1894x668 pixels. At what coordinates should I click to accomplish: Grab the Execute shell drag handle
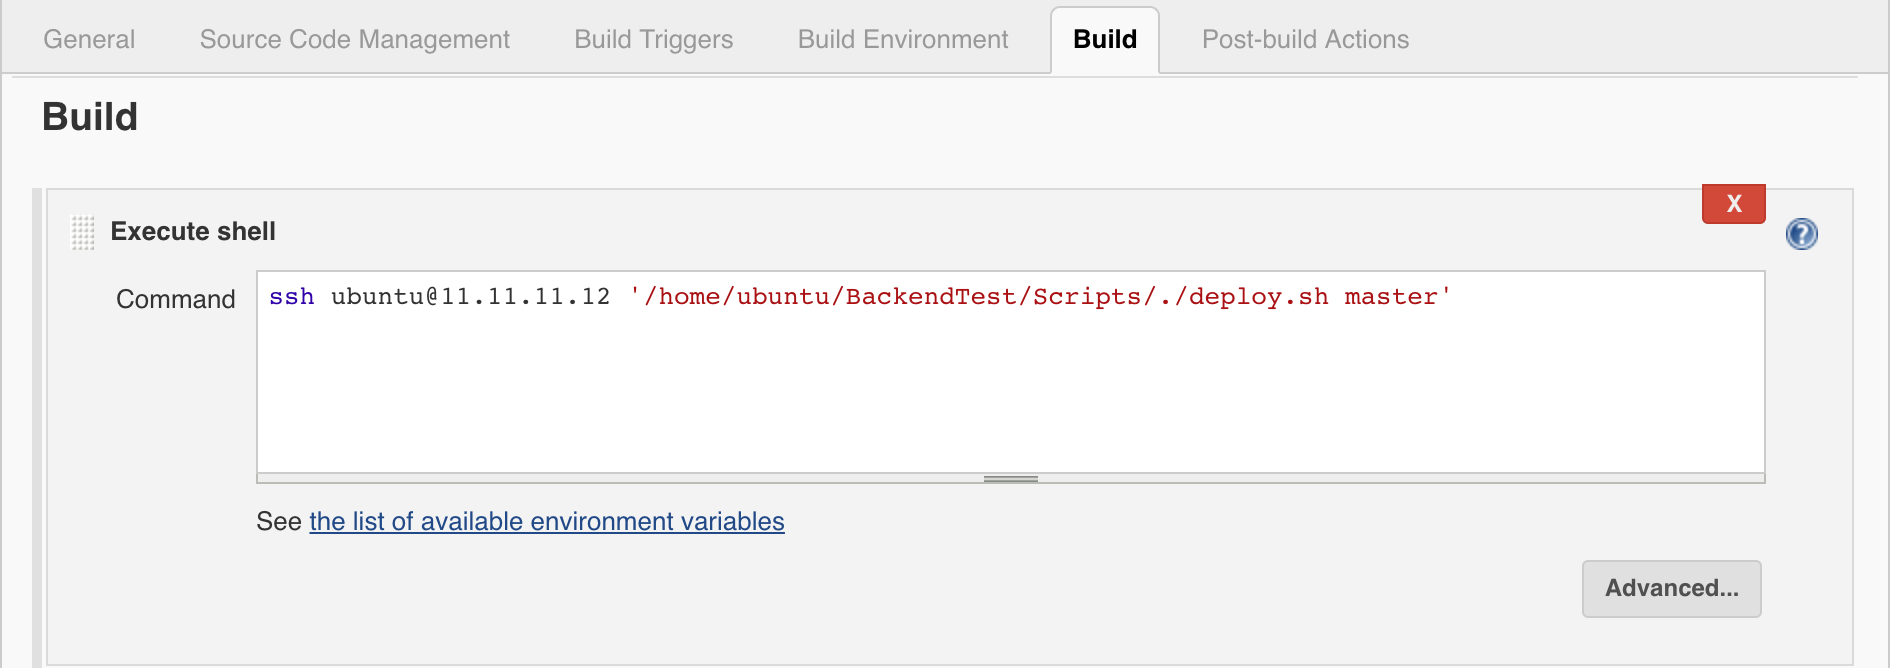83,232
